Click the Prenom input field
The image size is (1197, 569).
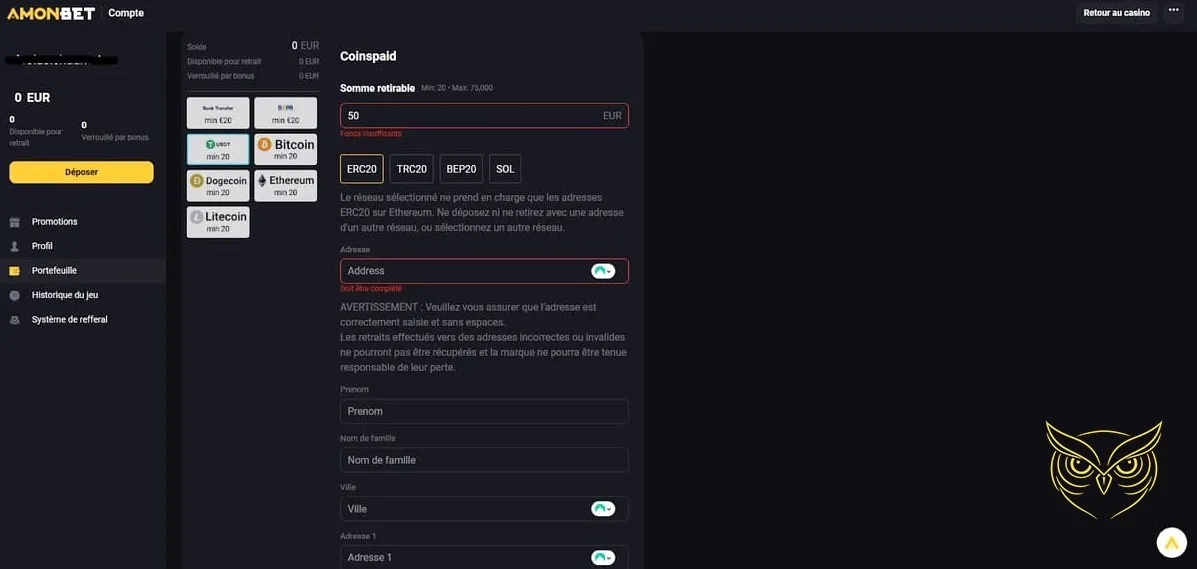click(x=484, y=411)
